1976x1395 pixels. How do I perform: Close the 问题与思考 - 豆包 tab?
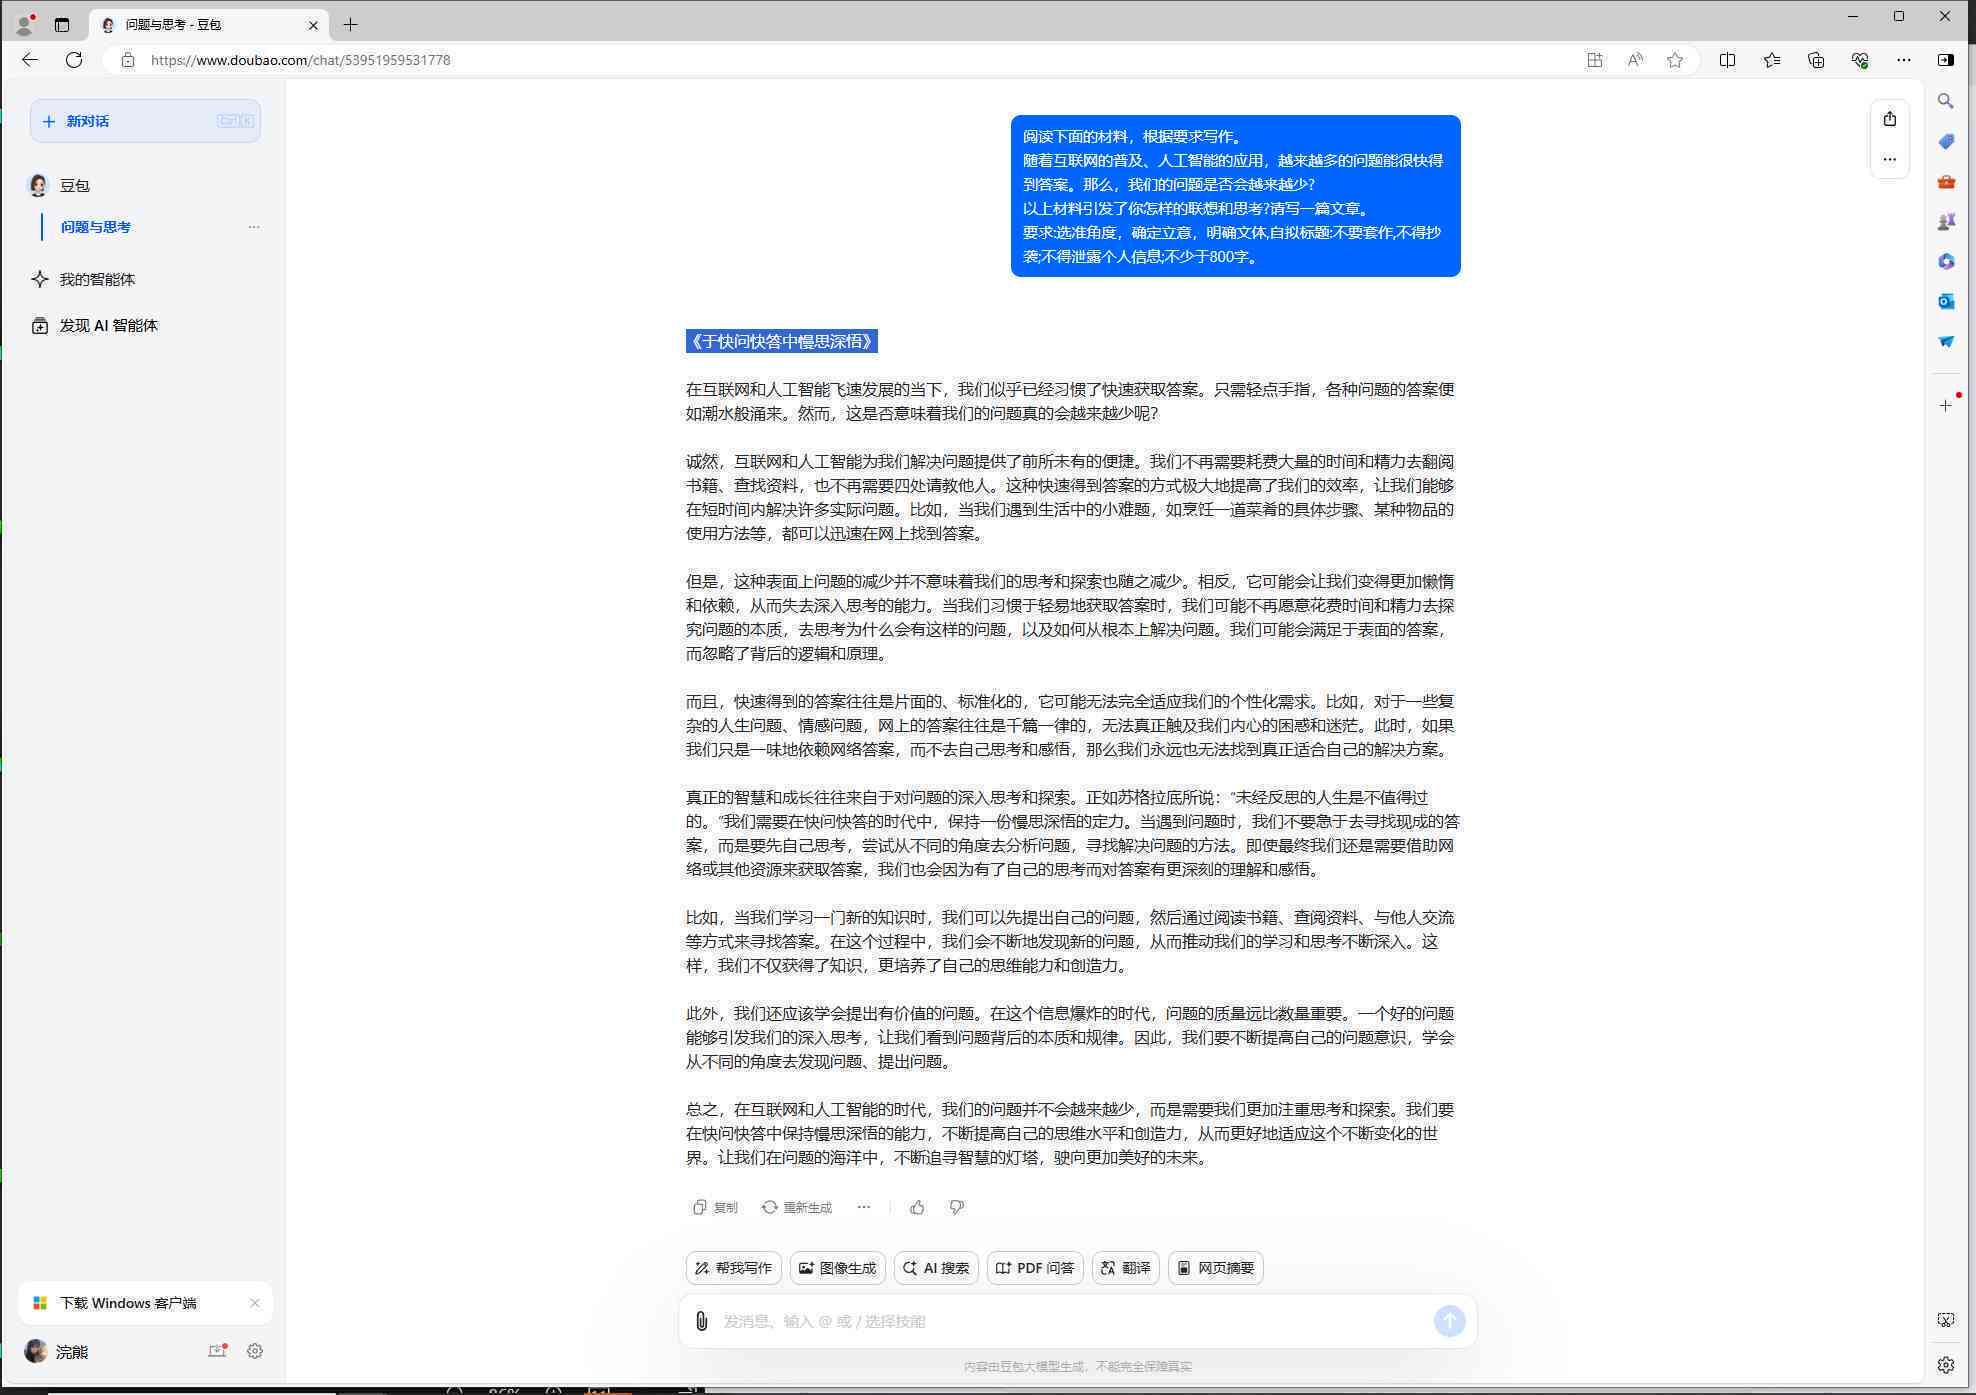tap(313, 25)
